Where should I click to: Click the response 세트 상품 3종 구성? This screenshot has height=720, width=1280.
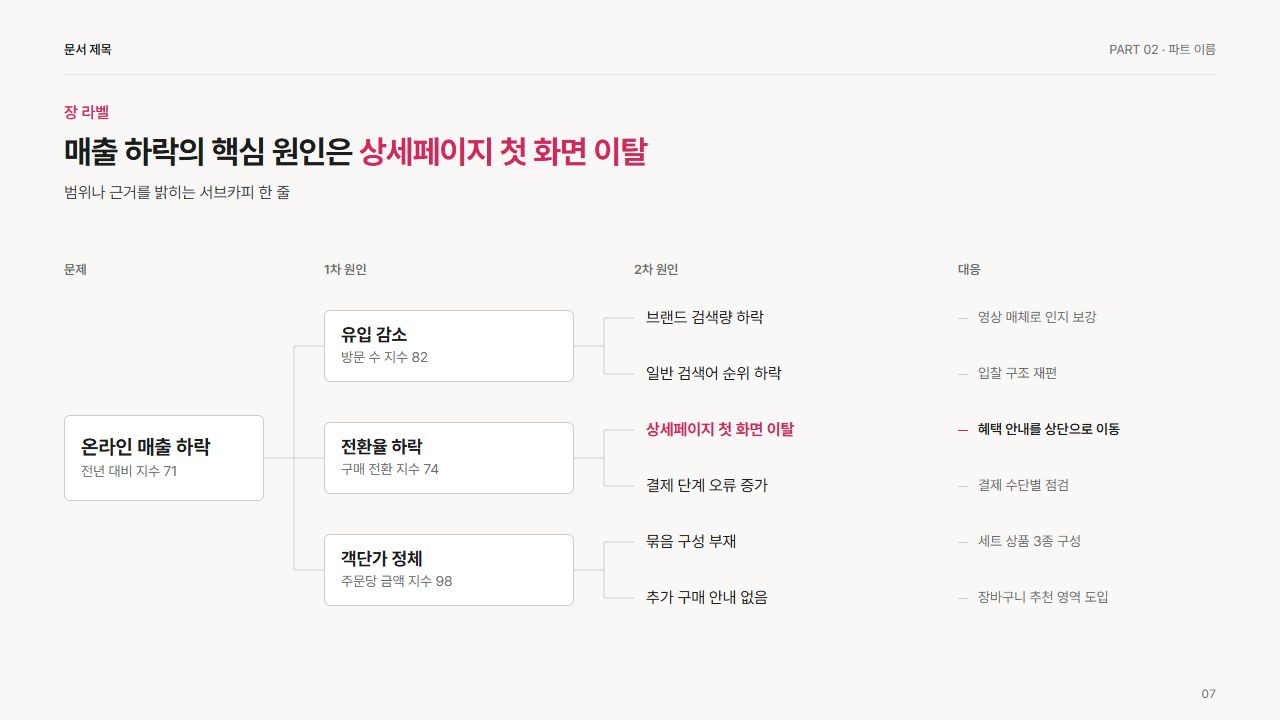[x=1029, y=541]
